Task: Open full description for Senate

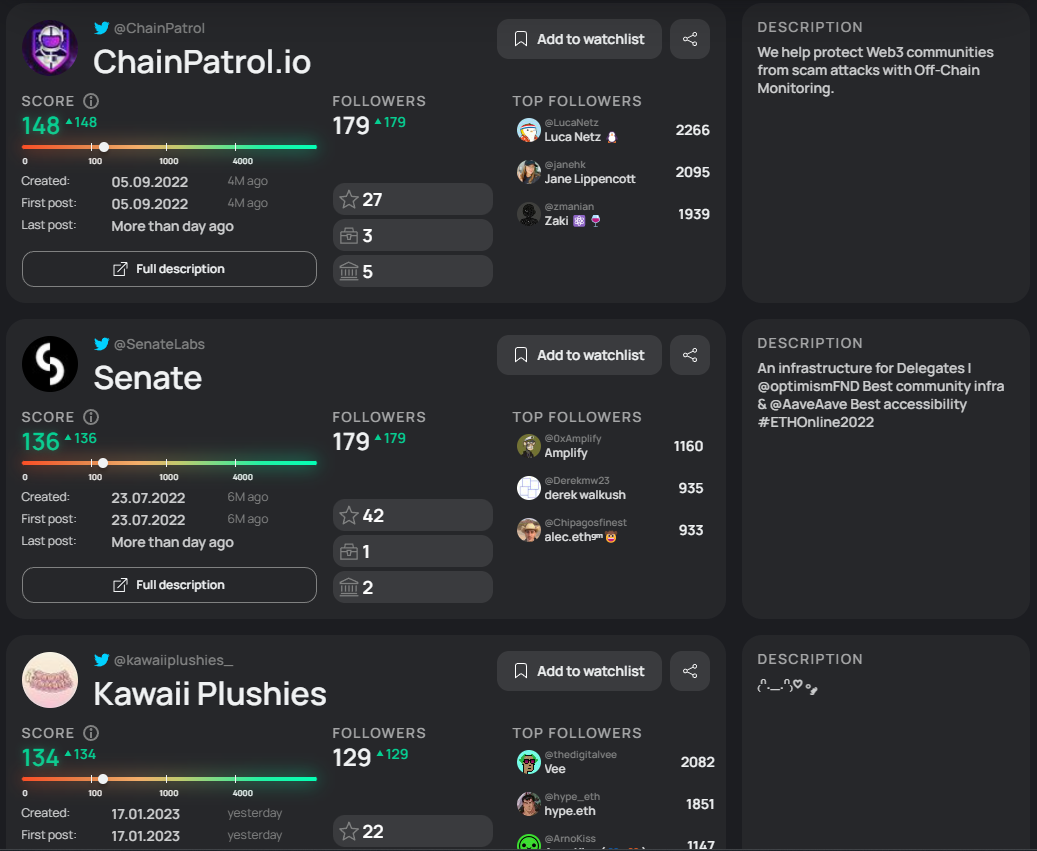Action: pos(169,585)
